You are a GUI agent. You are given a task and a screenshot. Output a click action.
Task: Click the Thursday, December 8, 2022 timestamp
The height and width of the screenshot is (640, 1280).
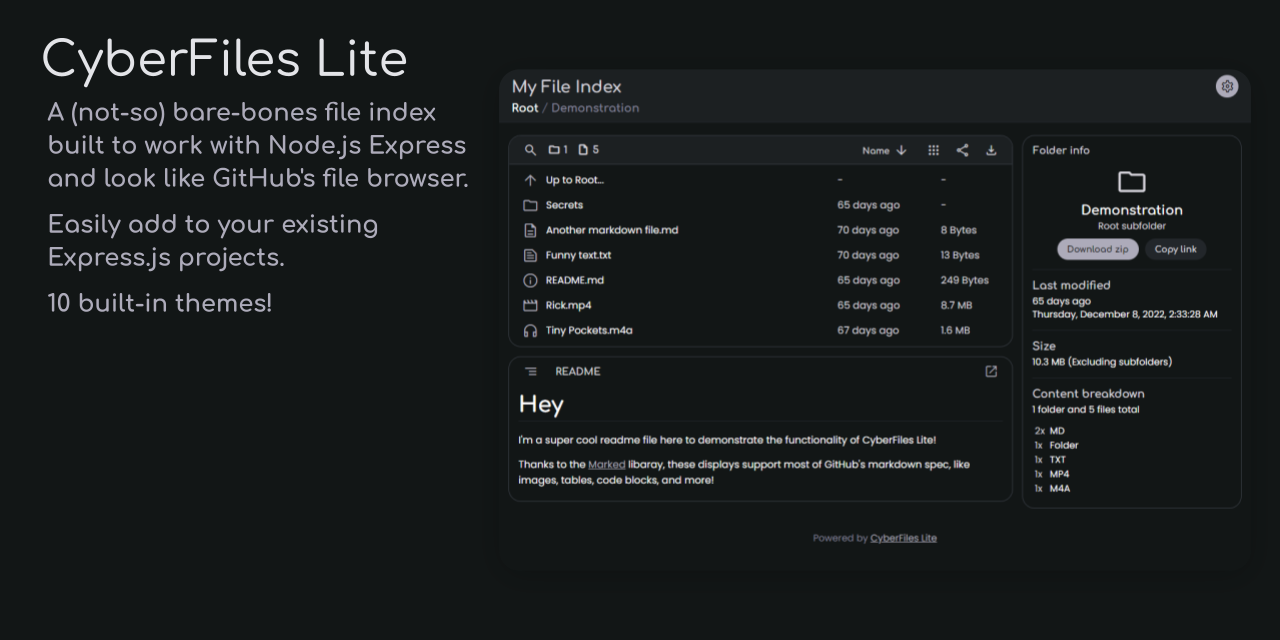(x=1125, y=314)
